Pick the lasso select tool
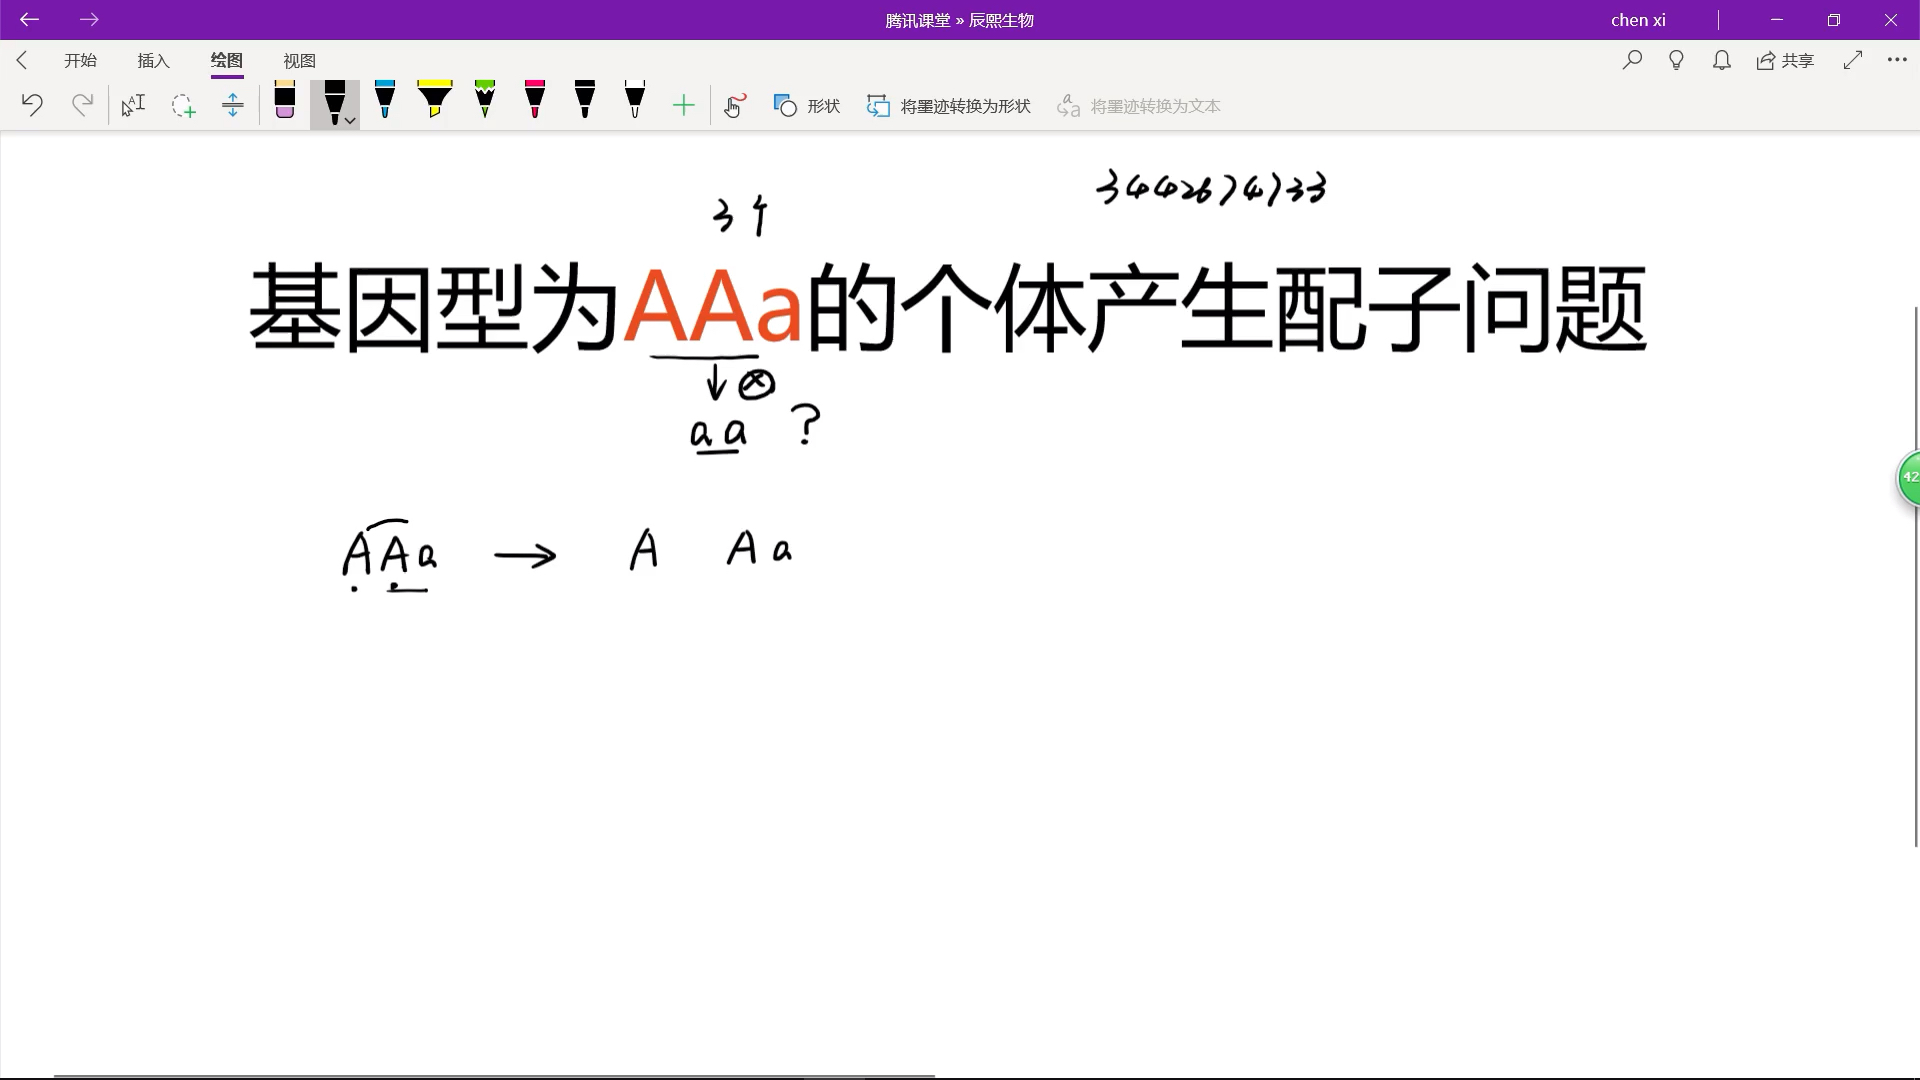Screen dimensions: 1920x1080 click(183, 105)
